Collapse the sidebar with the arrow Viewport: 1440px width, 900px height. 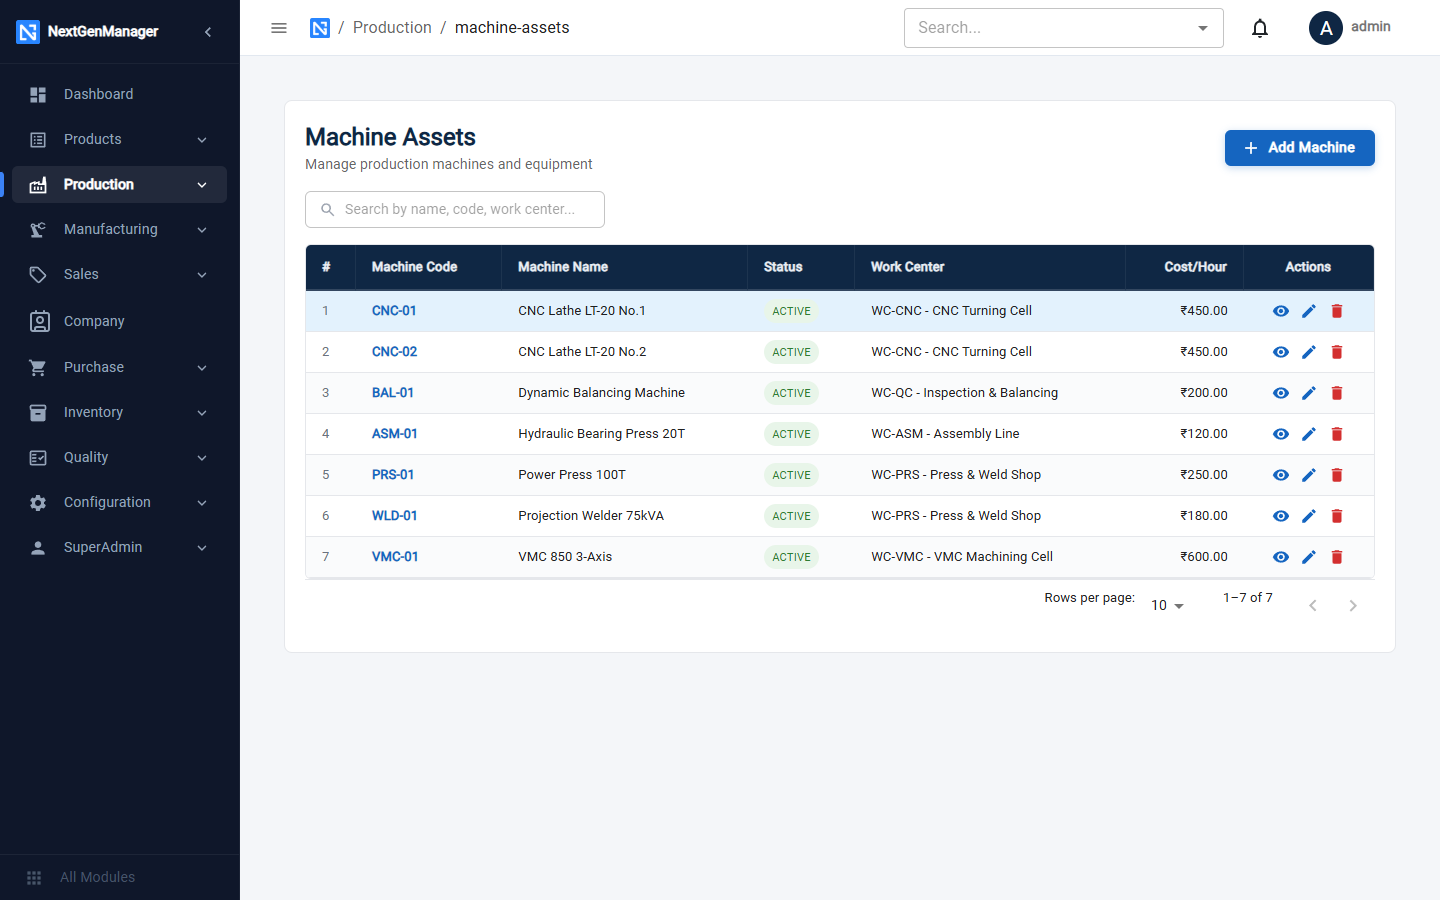[x=208, y=32]
